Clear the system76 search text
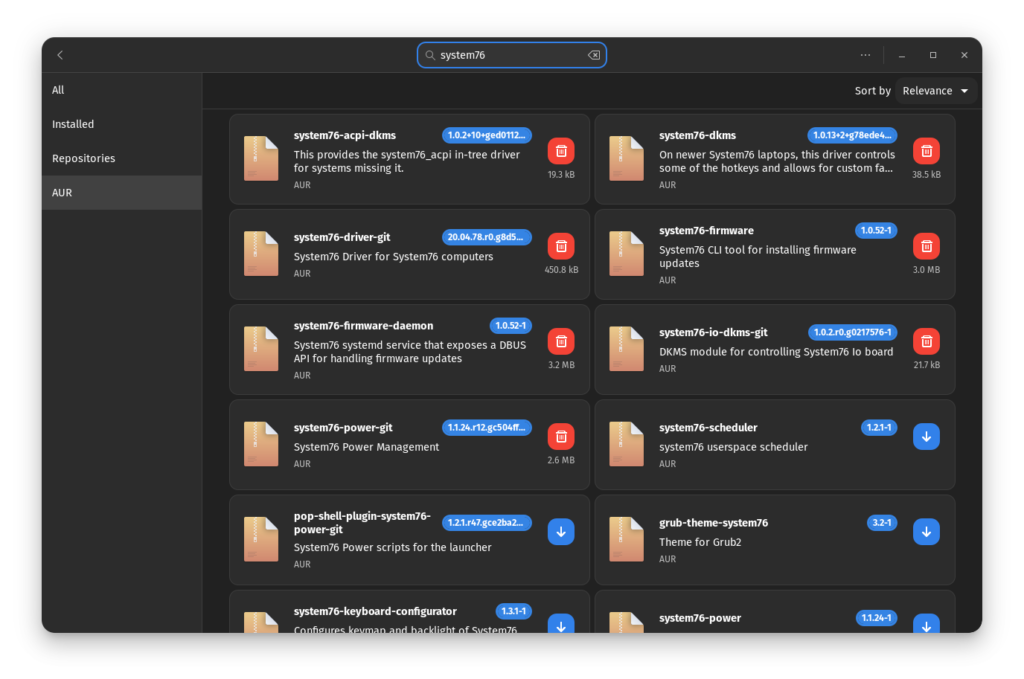Image resolution: width=1024 pixels, height=679 pixels. [x=594, y=55]
